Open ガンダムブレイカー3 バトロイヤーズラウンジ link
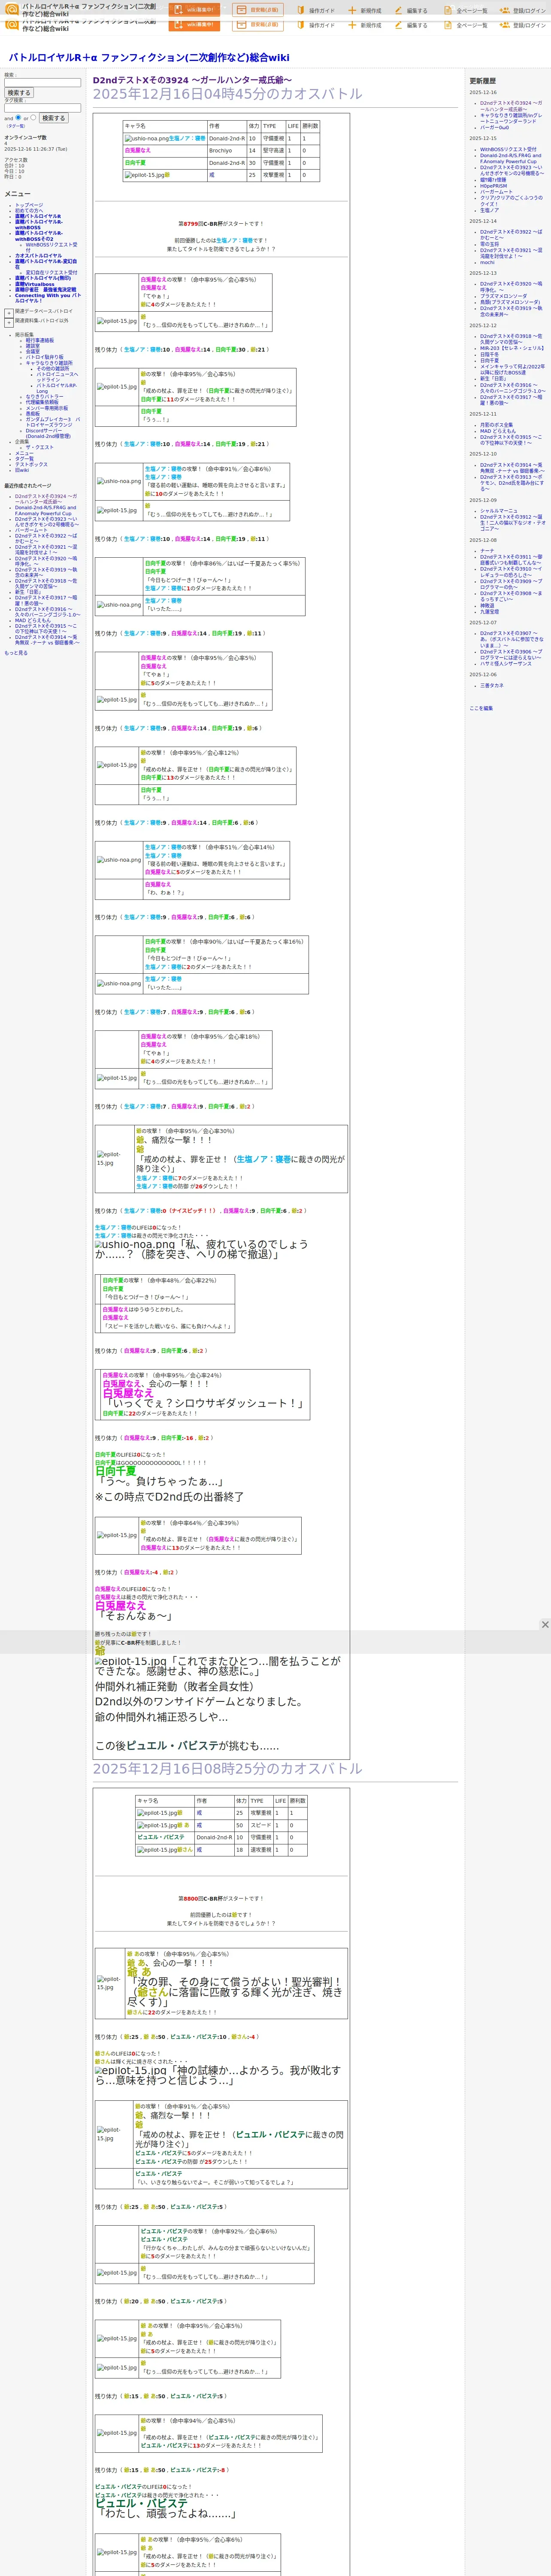 click(x=53, y=422)
